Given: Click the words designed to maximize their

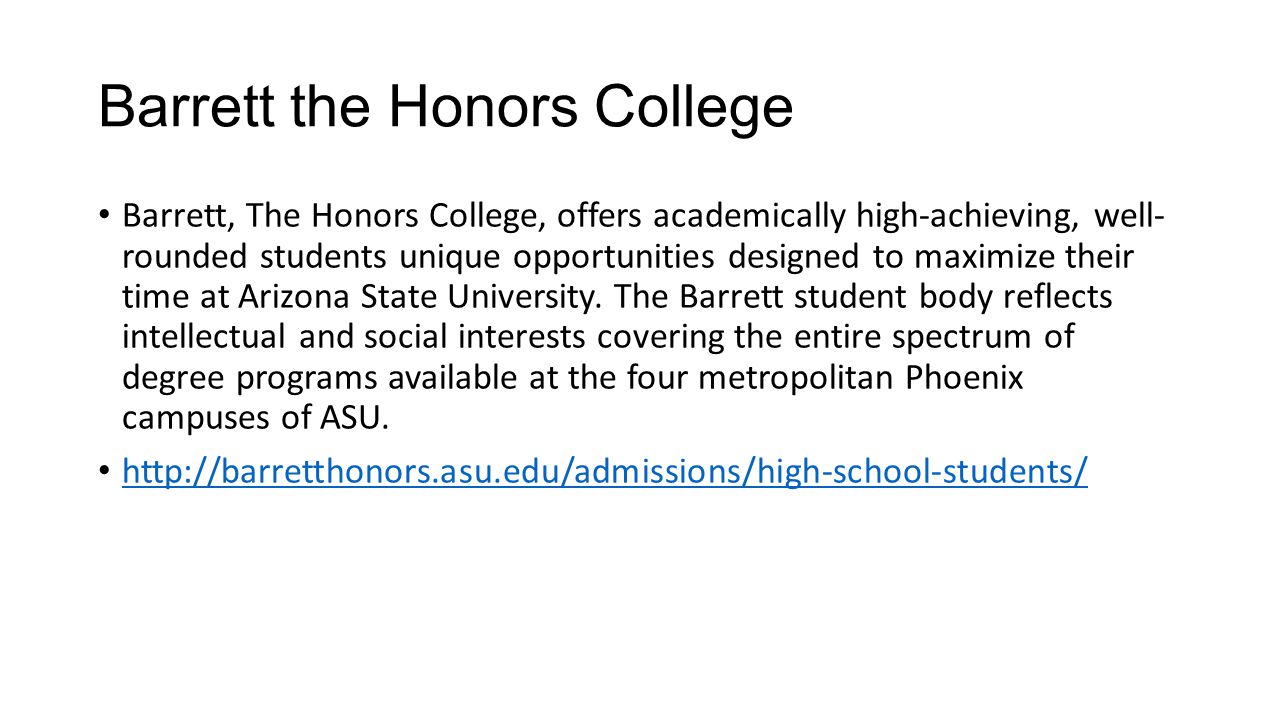Looking at the screenshot, I should (x=931, y=257).
